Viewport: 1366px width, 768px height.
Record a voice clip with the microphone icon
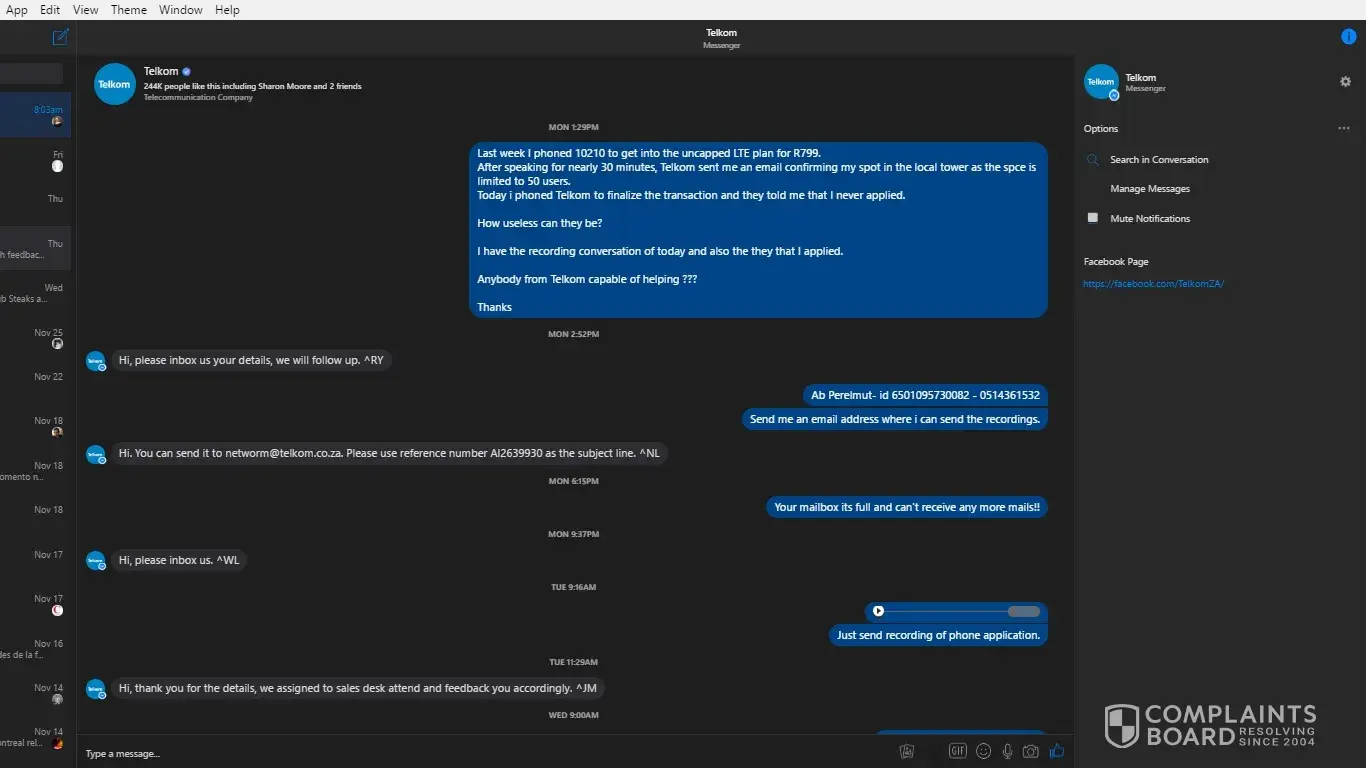click(x=1007, y=751)
